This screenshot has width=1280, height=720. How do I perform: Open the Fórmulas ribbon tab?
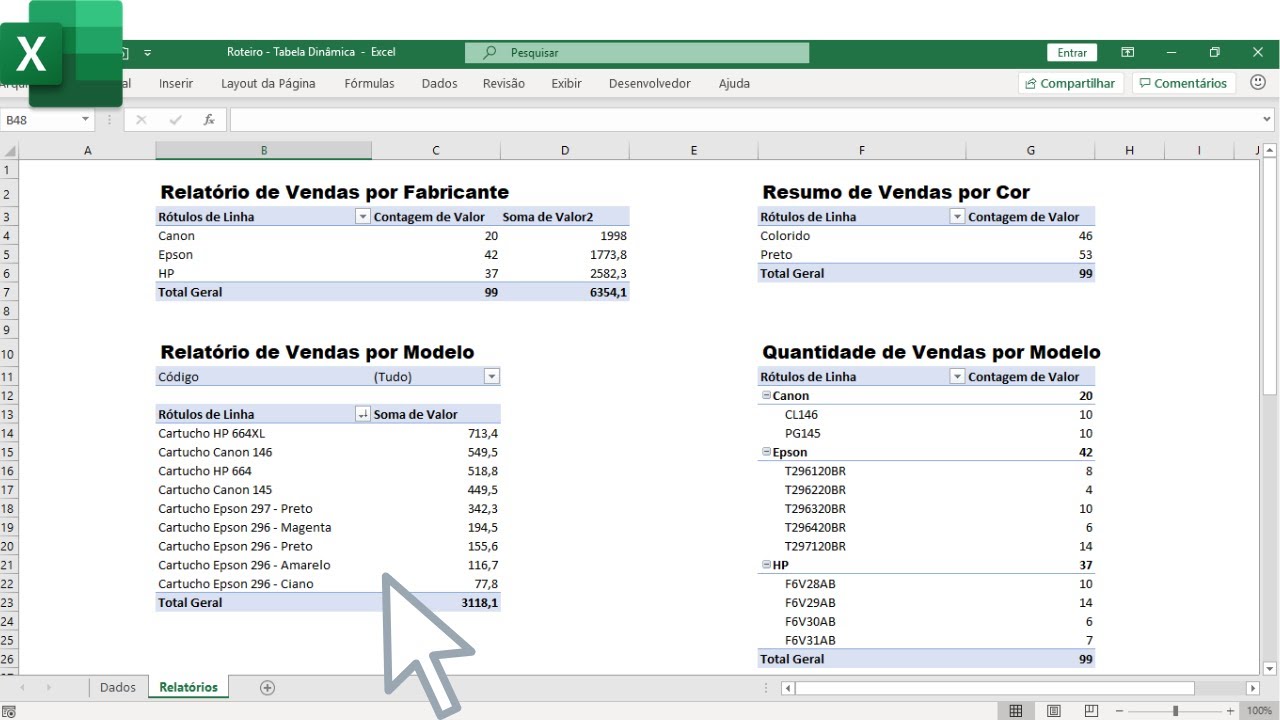(x=369, y=83)
